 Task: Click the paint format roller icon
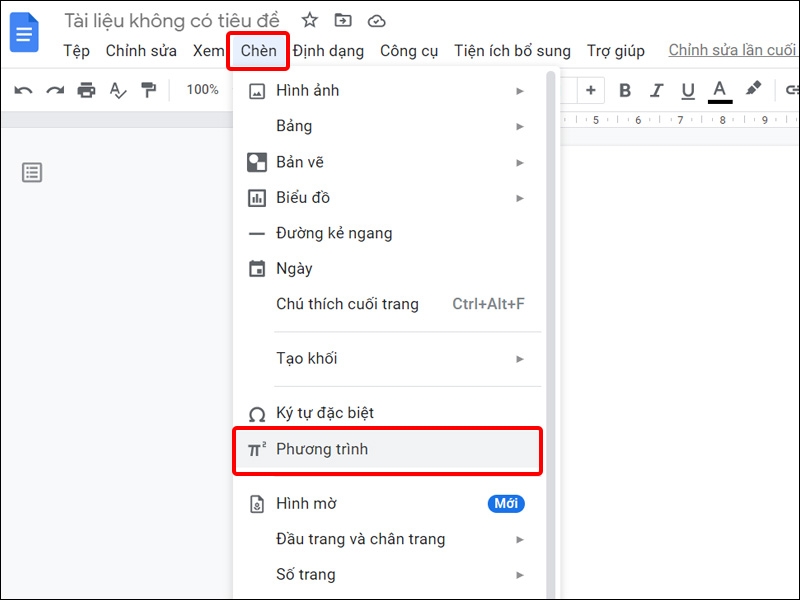[149, 90]
